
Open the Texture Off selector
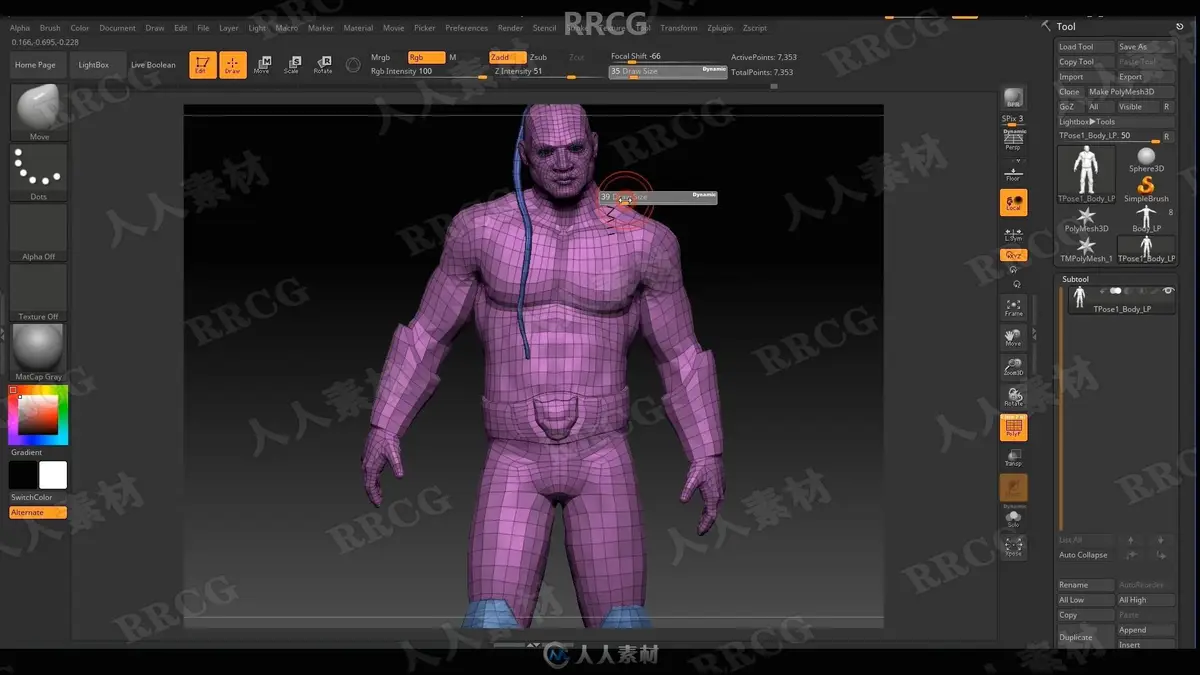(39, 292)
